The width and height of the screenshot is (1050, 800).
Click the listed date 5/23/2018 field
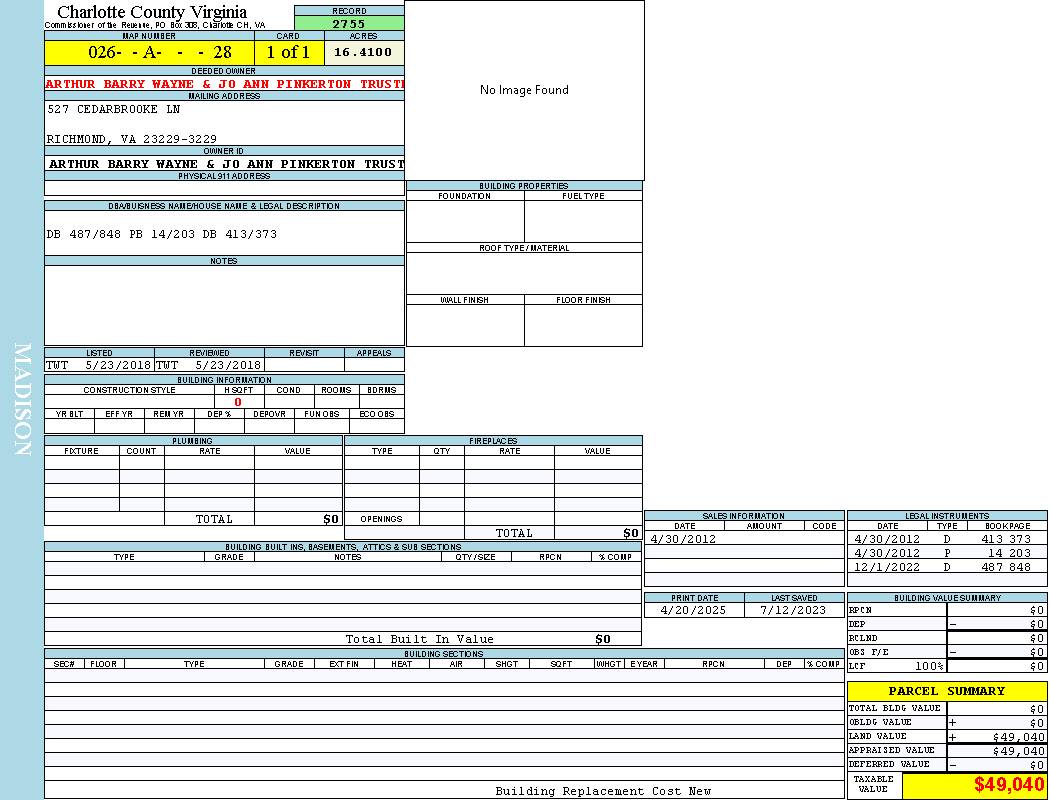(x=117, y=365)
